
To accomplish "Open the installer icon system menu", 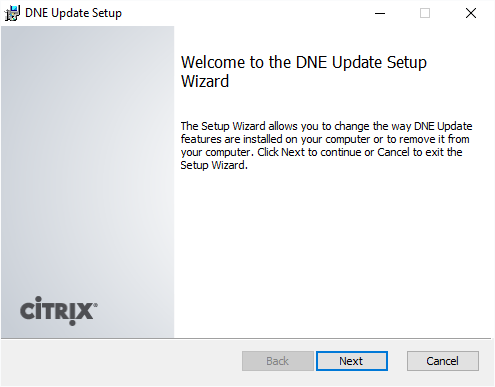I will (12, 13).
